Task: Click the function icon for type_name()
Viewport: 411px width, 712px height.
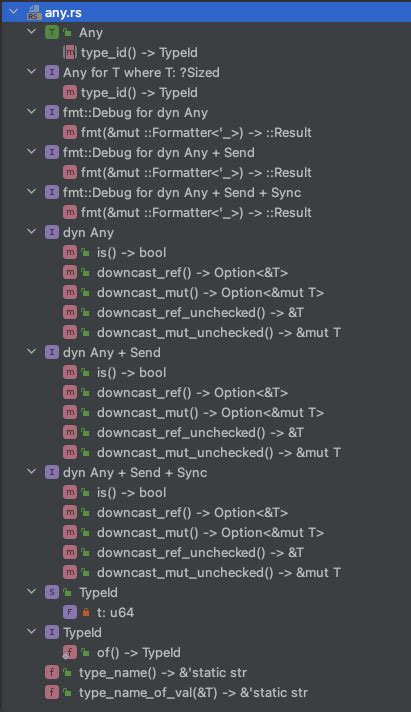Action: point(52,672)
